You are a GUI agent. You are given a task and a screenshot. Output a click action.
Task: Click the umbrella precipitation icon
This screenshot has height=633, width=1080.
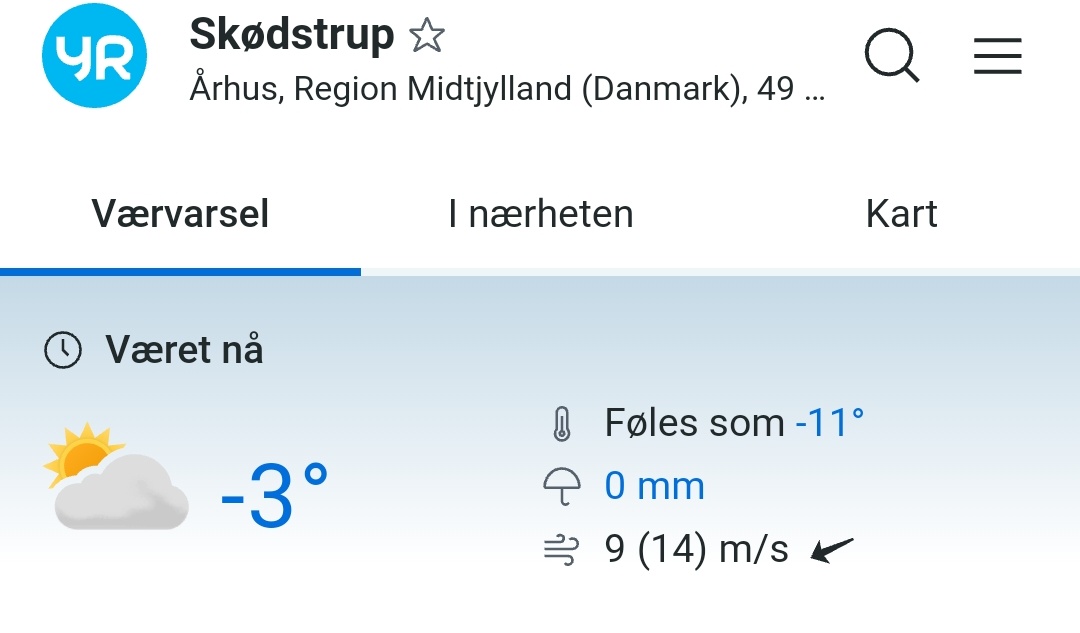coord(561,487)
